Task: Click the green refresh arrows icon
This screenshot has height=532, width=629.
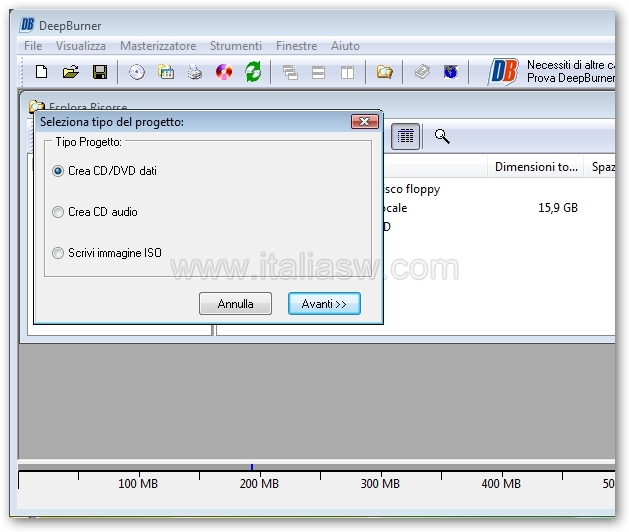Action: click(x=253, y=72)
